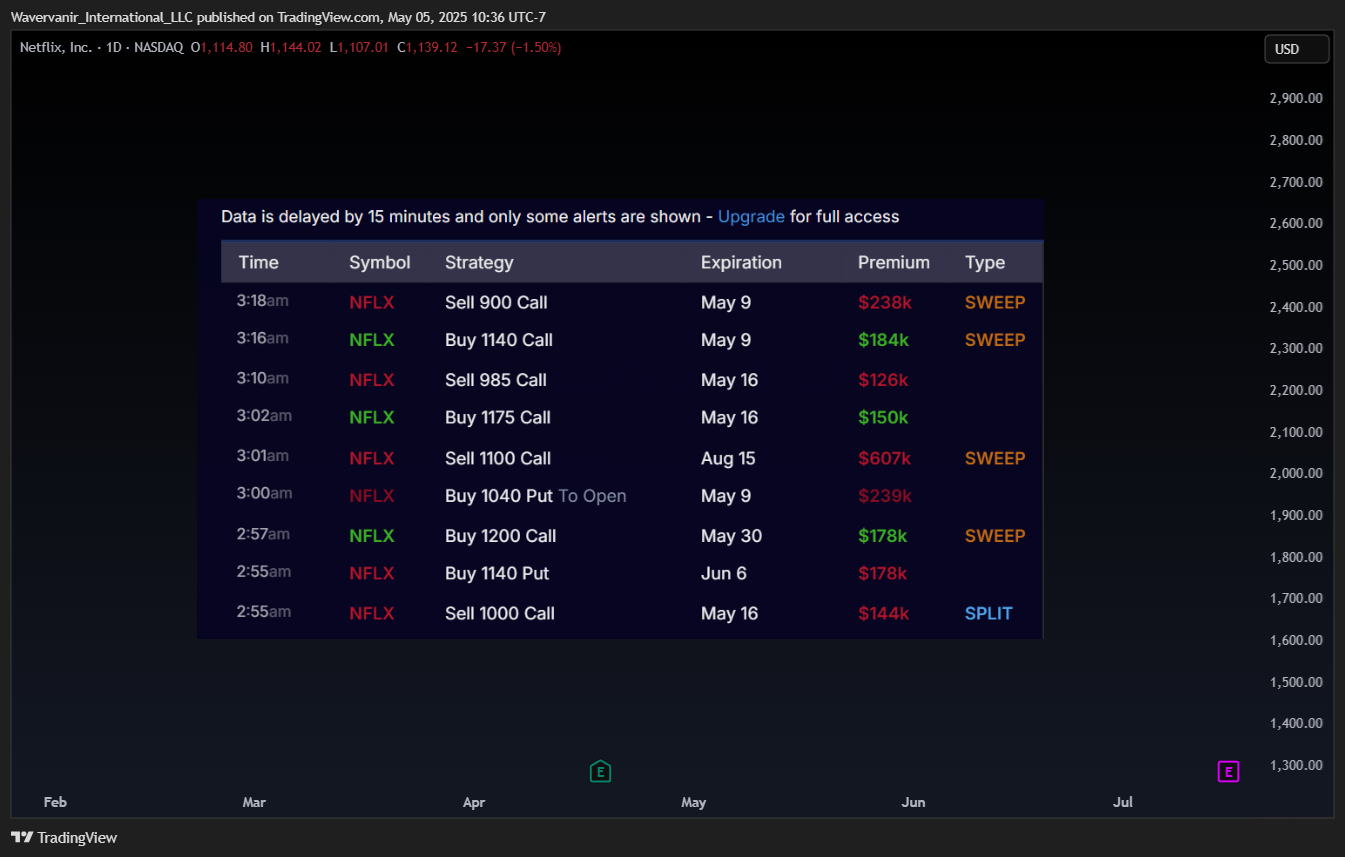Click the $126k premium value

coord(883,380)
